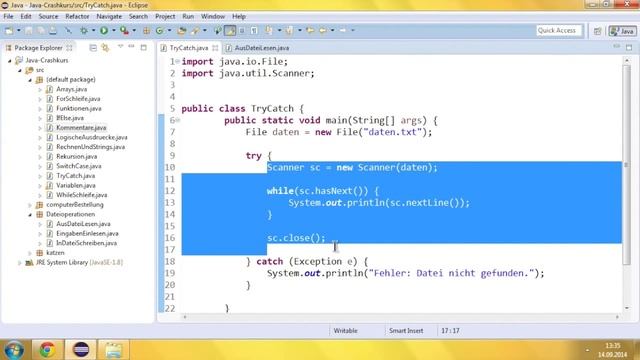
Task: Click the Run Last Tool icon
Action: (x=124, y=31)
